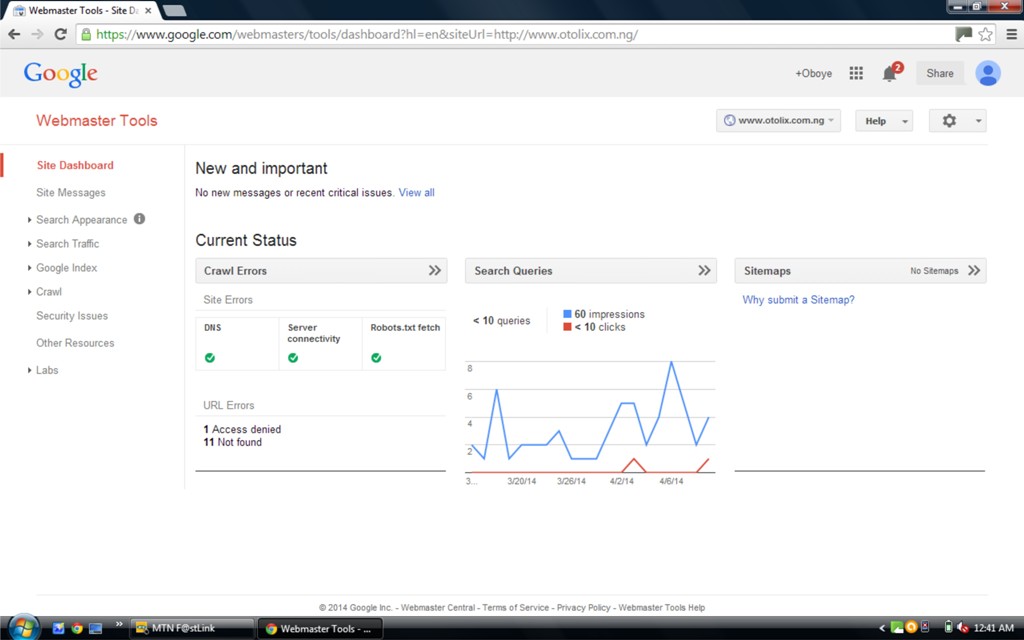The image size is (1024, 640).
Task: Click volume icon in system tray
Action: coord(963,628)
